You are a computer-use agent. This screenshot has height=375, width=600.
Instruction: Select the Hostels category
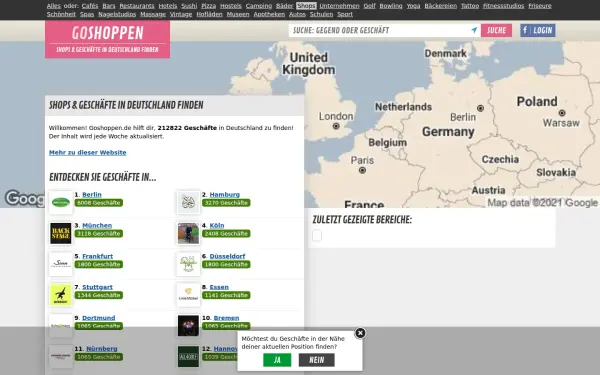coord(231,6)
